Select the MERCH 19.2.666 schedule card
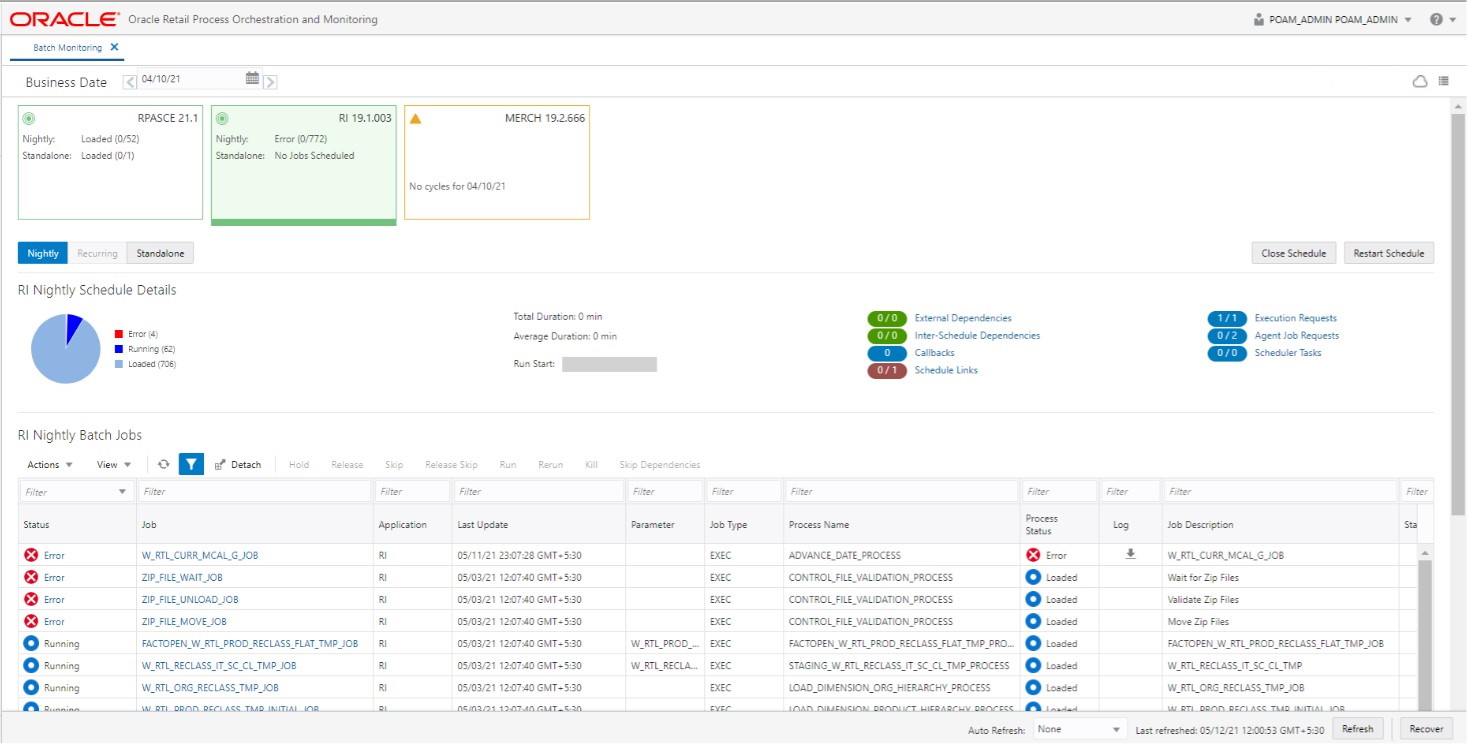The image size is (1468, 747). coord(497,162)
